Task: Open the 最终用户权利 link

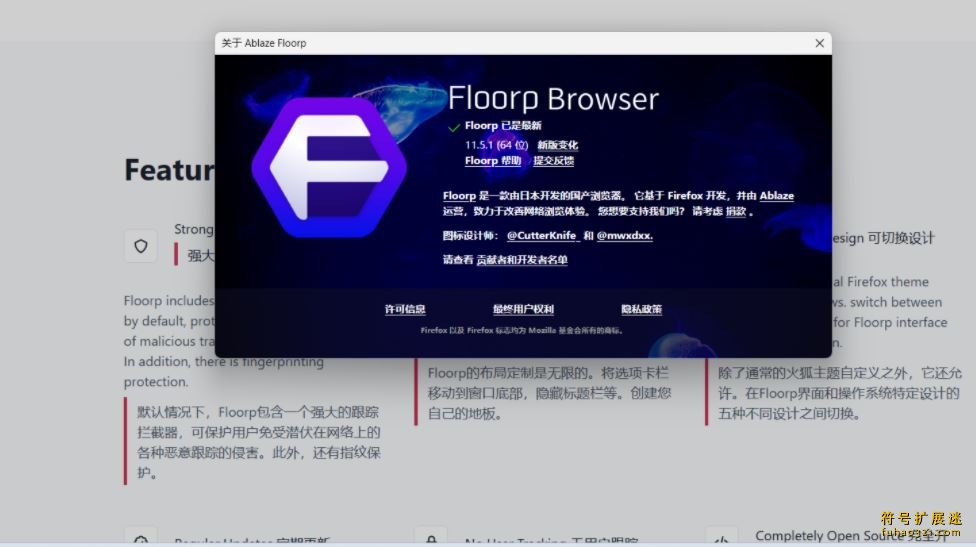Action: 523,309
